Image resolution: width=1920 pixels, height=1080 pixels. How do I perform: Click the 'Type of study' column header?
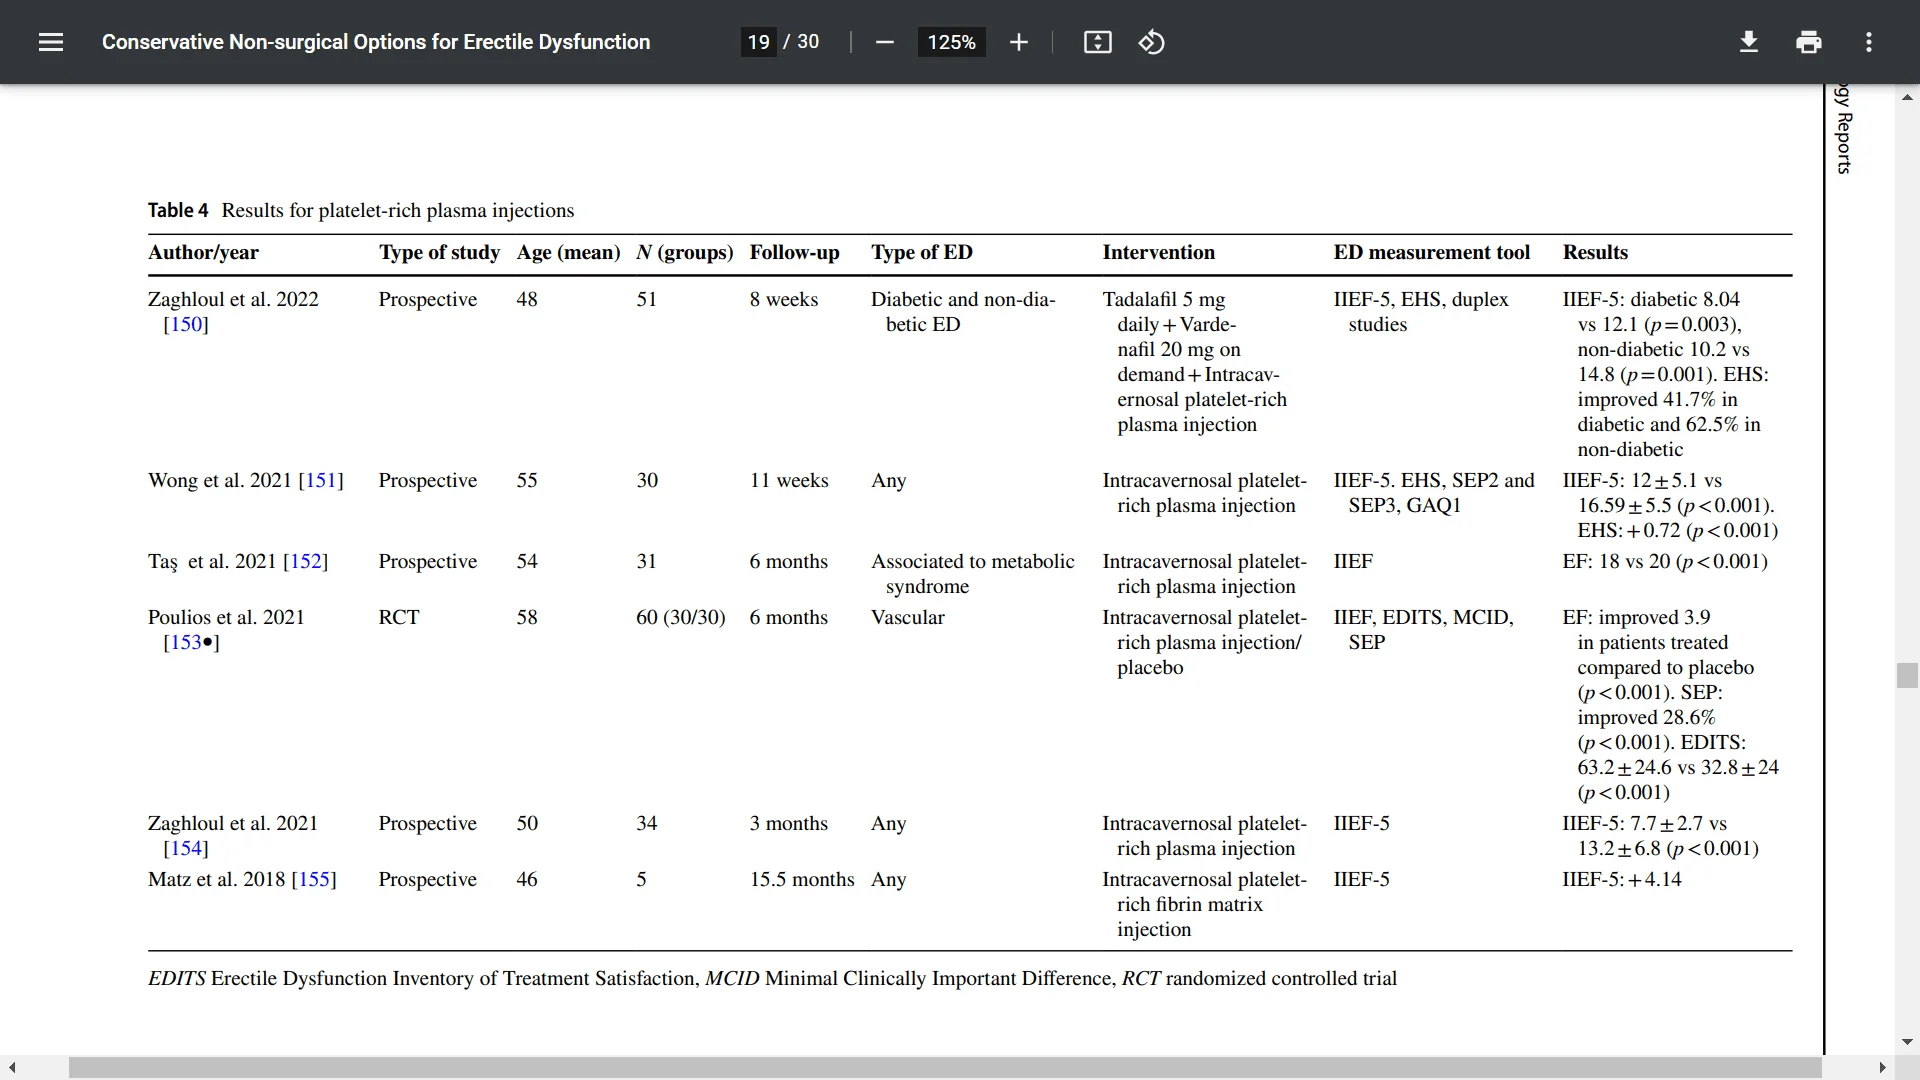439,252
